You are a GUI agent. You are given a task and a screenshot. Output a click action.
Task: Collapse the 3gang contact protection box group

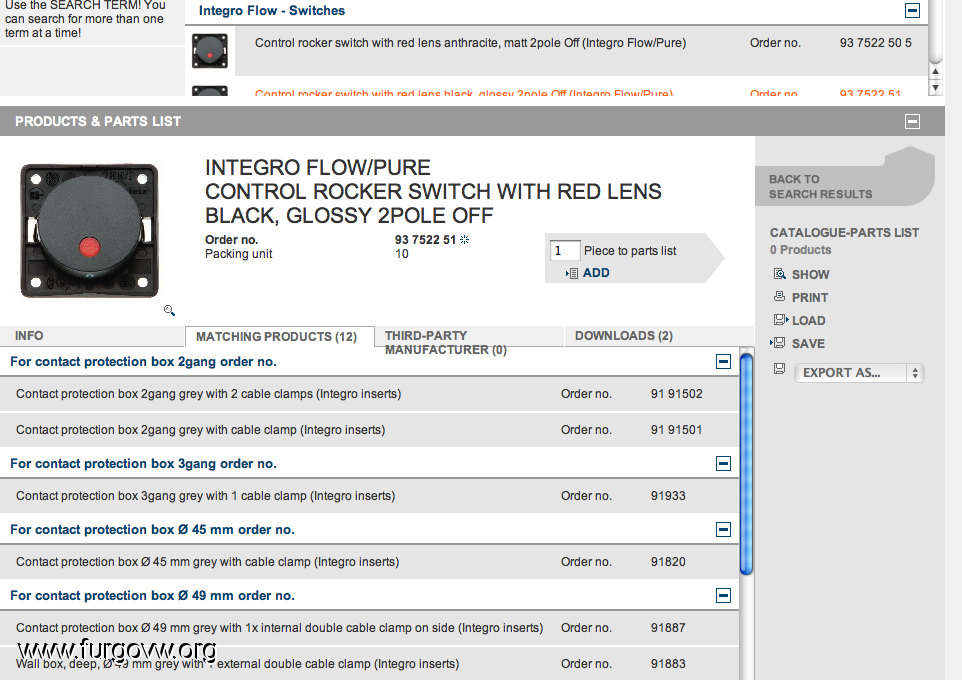coord(723,463)
